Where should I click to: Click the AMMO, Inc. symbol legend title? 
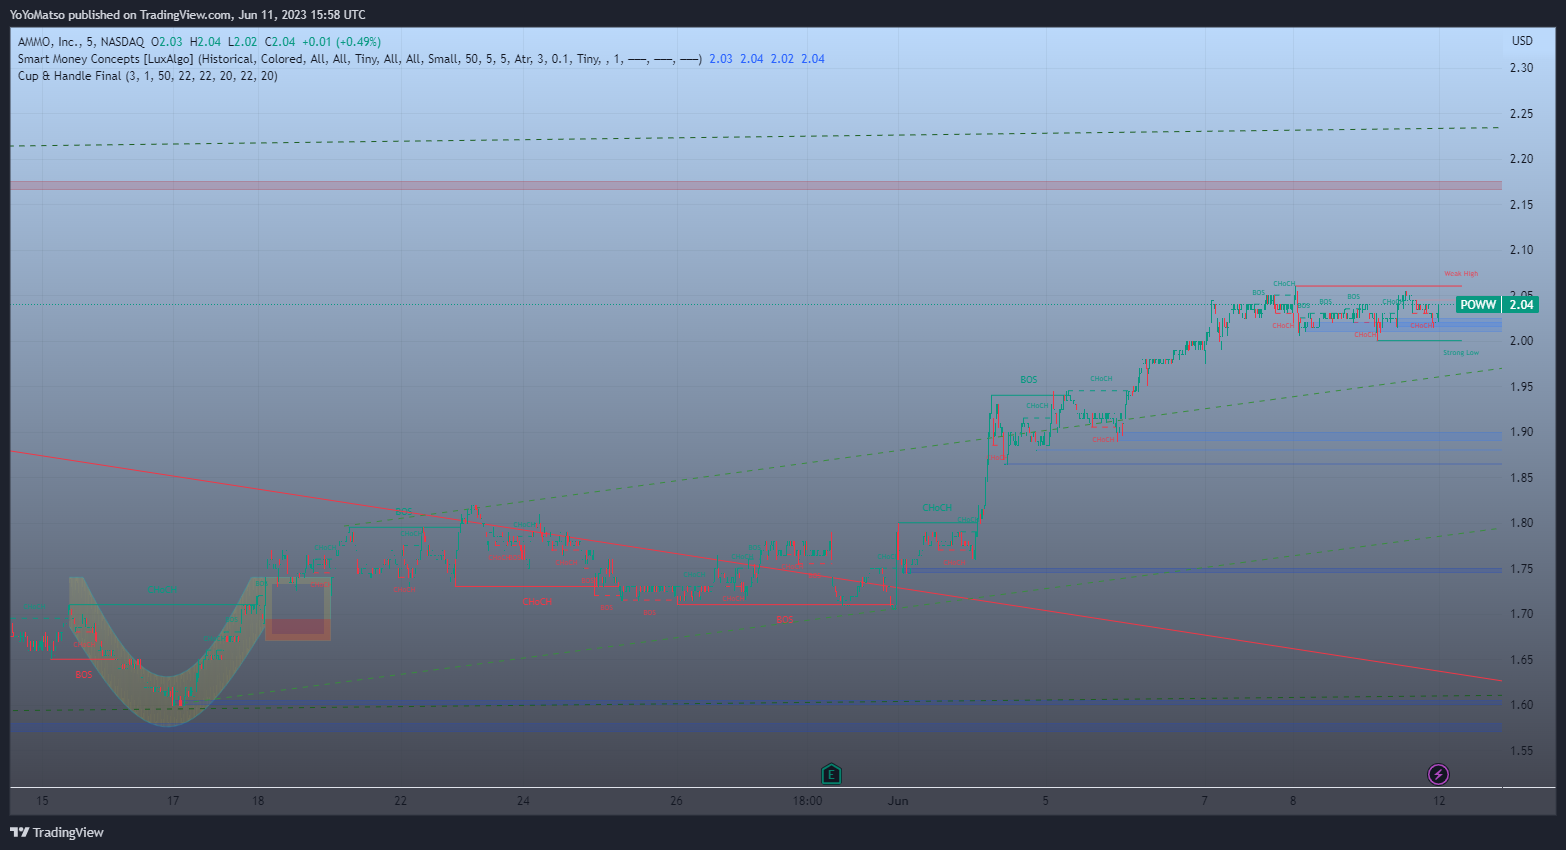pyautogui.click(x=81, y=42)
